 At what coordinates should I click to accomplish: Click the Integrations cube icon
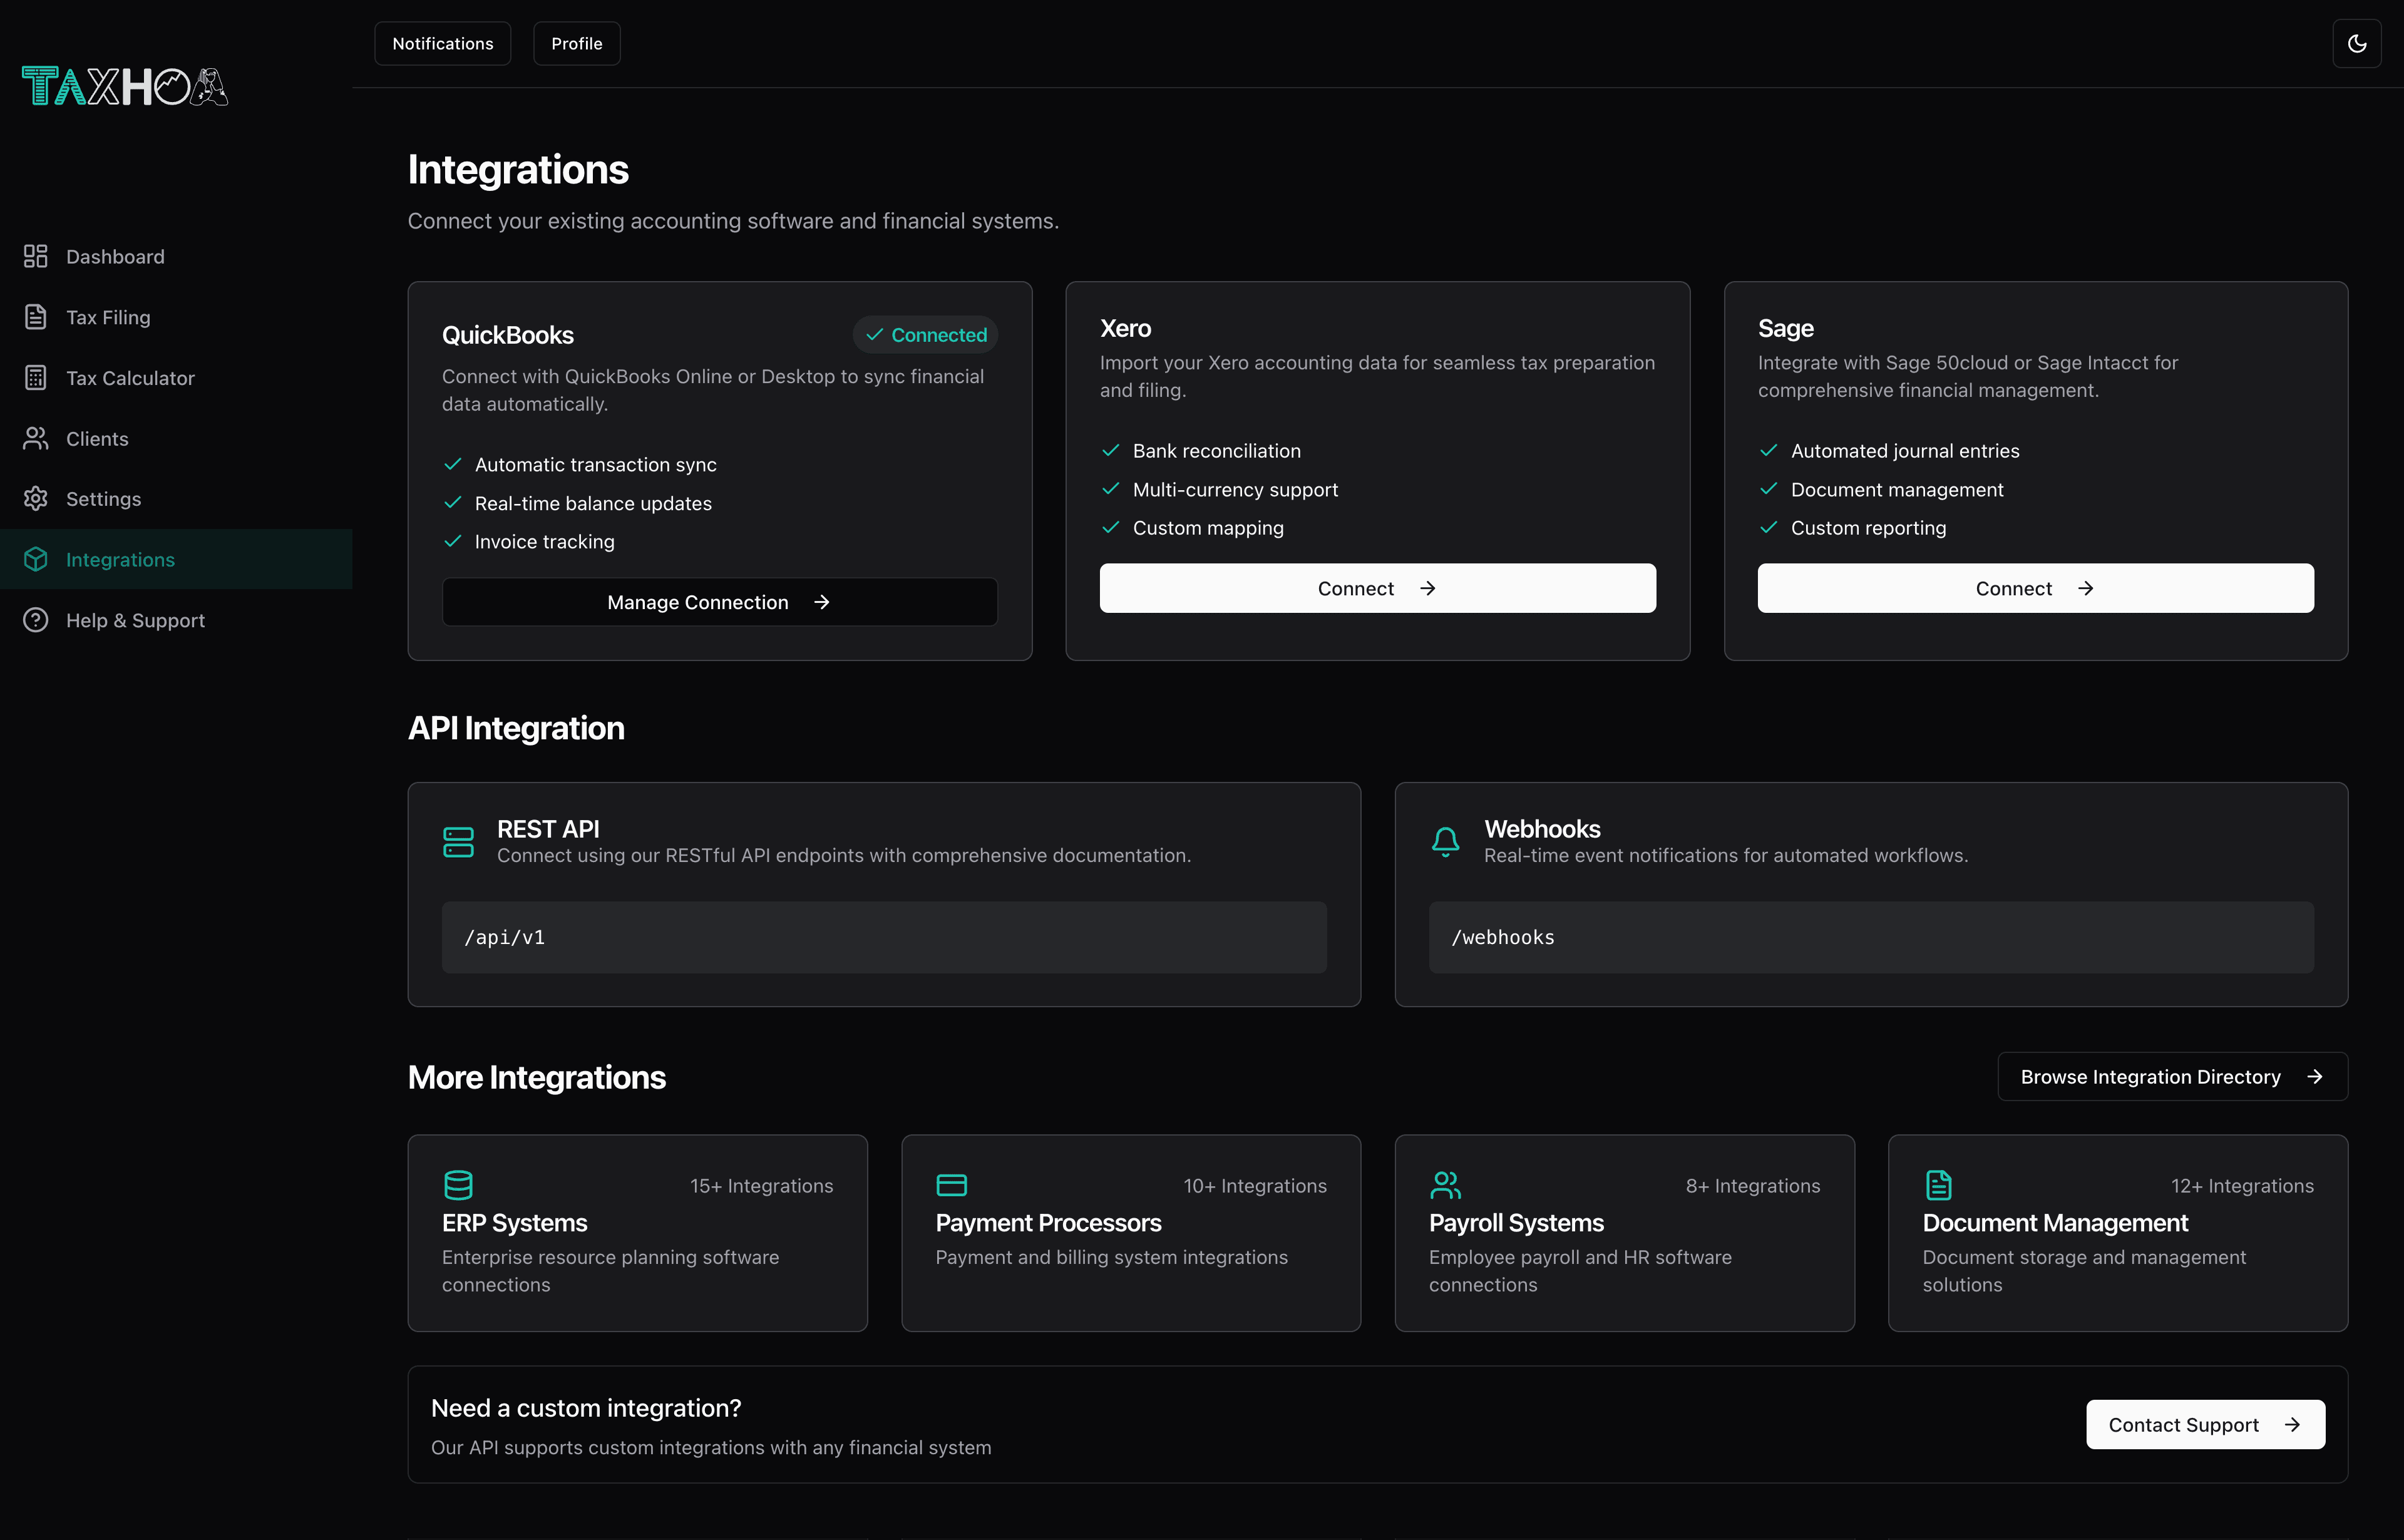point(36,559)
